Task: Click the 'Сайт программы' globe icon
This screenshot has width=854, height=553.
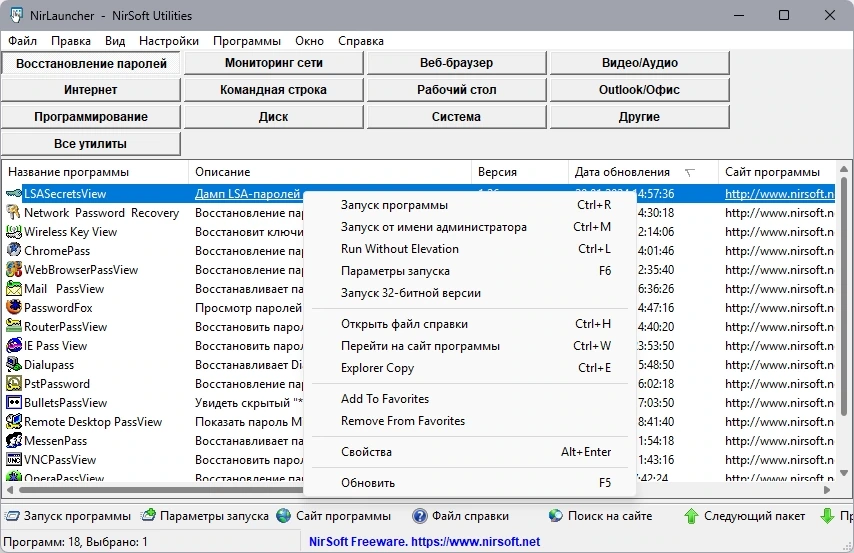Action: click(x=284, y=516)
